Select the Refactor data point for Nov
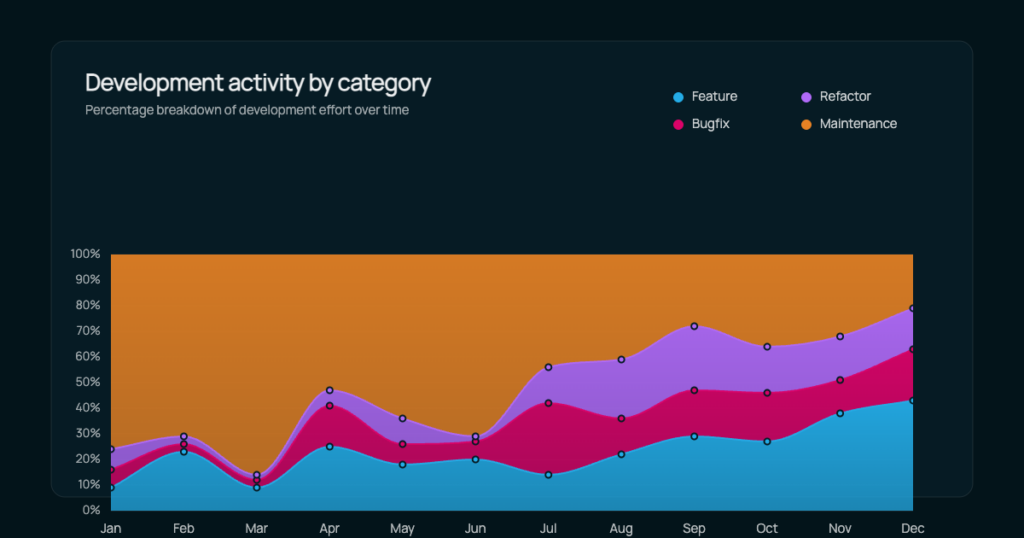1024x538 pixels. pos(840,336)
